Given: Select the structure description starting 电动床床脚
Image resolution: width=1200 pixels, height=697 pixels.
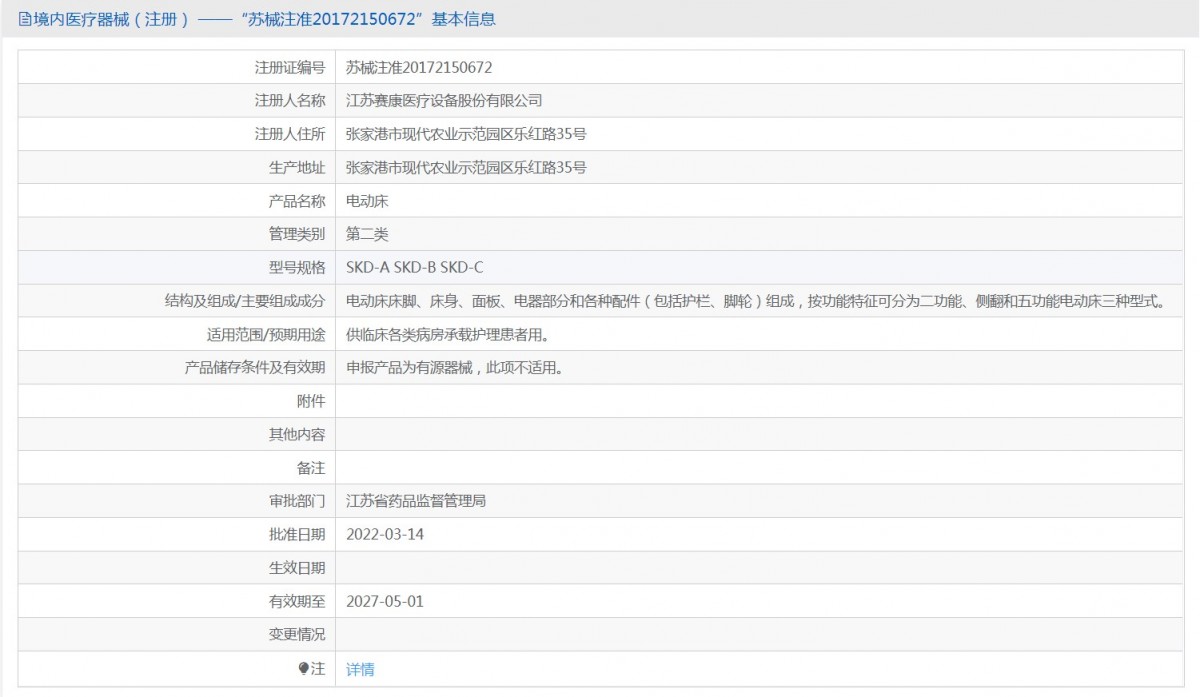Looking at the screenshot, I should click(x=755, y=301).
